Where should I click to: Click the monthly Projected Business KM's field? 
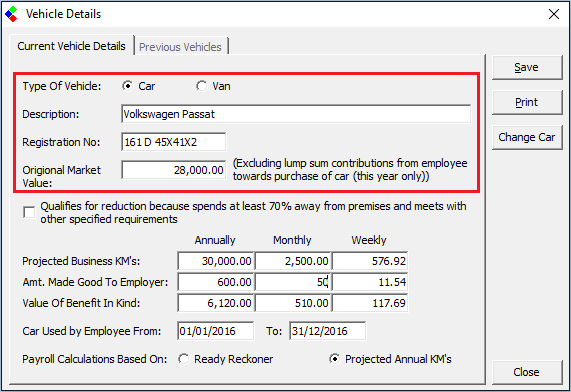coord(293,261)
